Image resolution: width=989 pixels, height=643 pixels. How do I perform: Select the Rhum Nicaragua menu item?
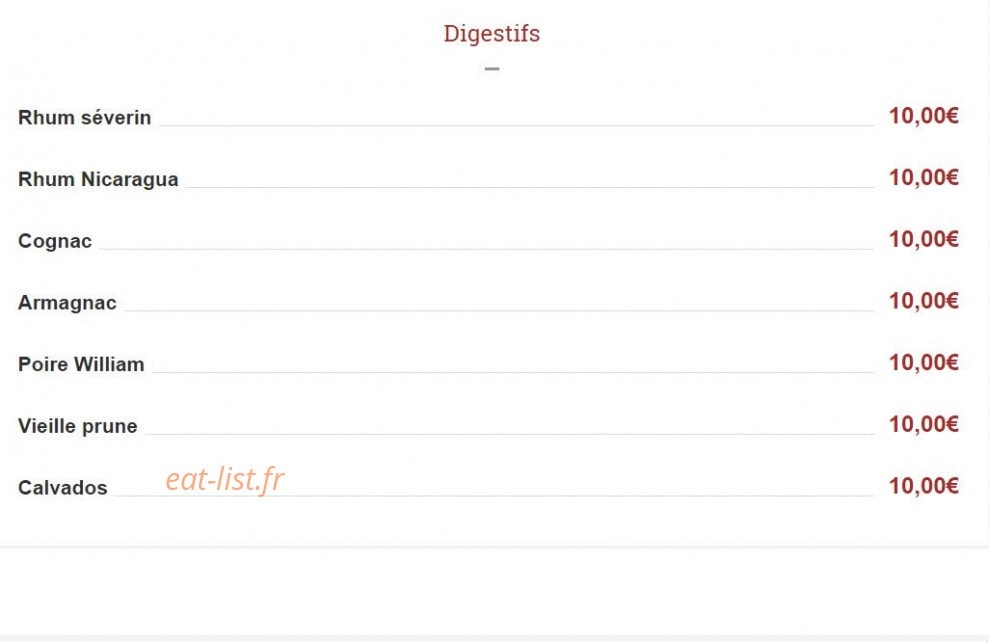[98, 179]
